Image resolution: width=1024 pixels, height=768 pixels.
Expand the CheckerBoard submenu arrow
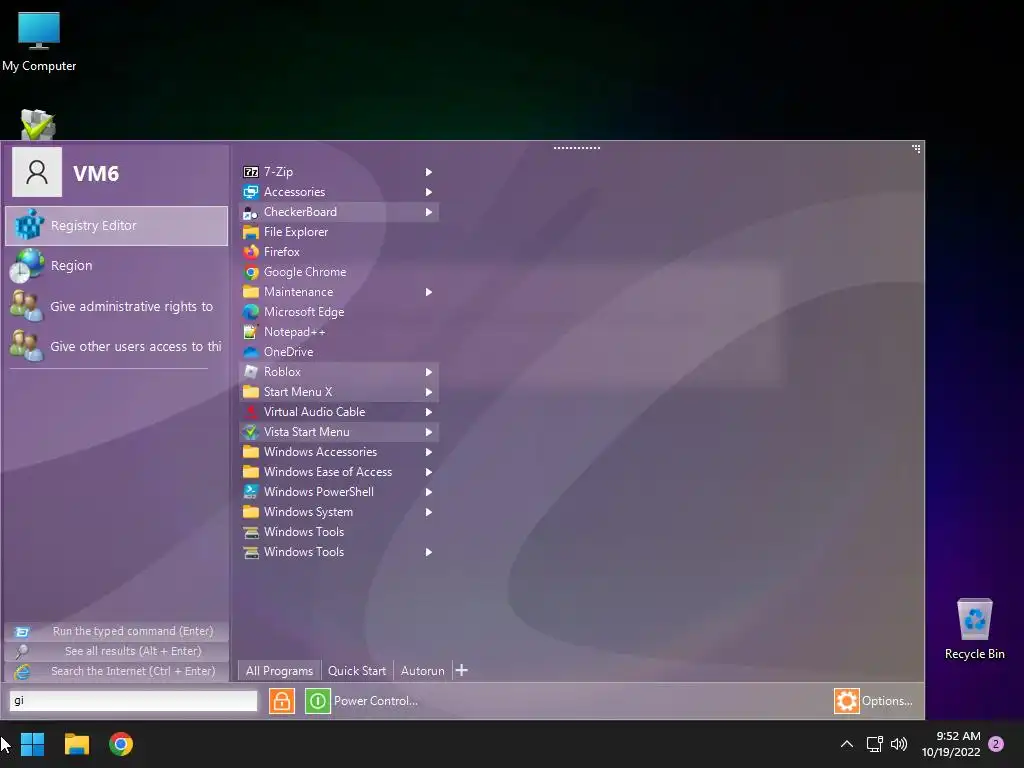tap(429, 212)
